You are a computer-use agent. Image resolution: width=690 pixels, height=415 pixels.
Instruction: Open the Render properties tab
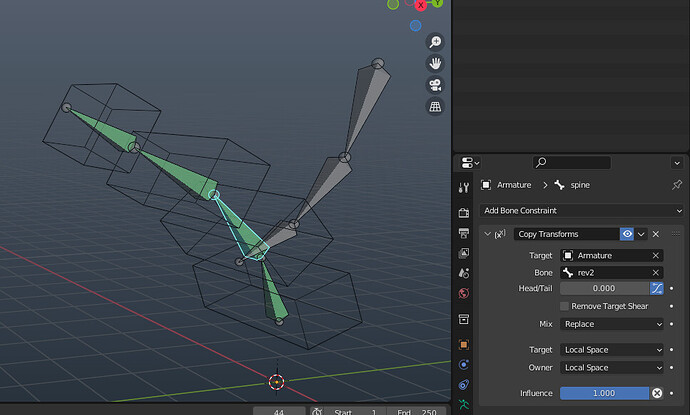pyautogui.click(x=463, y=213)
